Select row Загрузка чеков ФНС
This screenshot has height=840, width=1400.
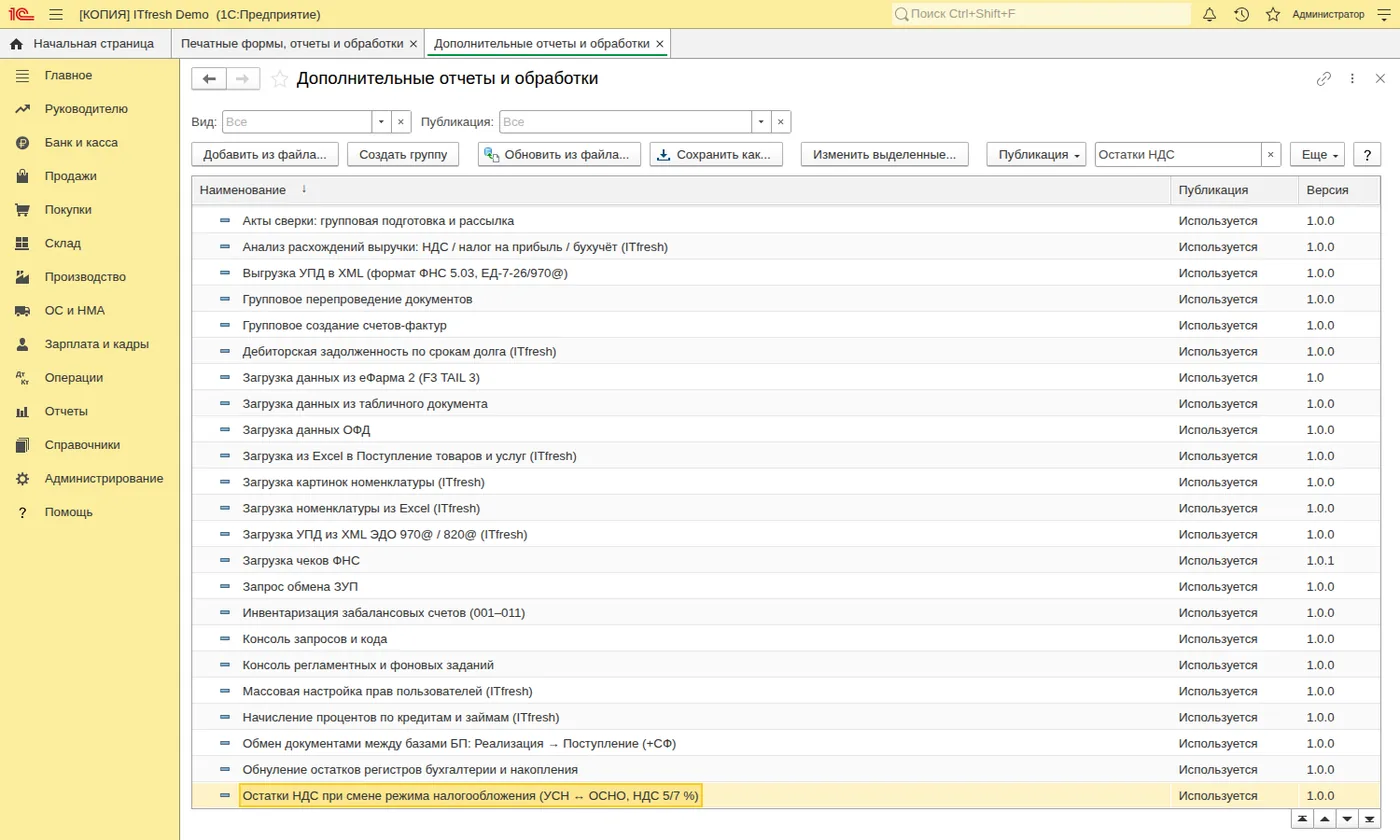(x=785, y=561)
